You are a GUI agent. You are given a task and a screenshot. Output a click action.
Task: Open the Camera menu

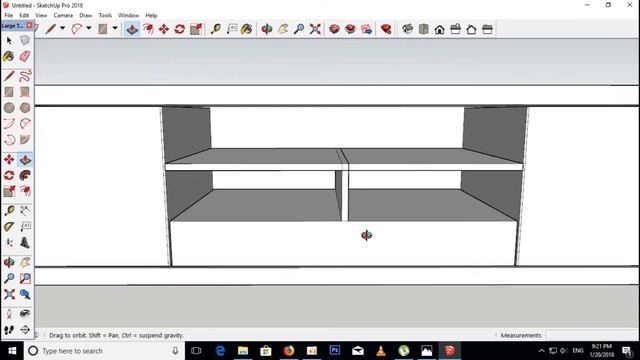pyautogui.click(x=63, y=15)
